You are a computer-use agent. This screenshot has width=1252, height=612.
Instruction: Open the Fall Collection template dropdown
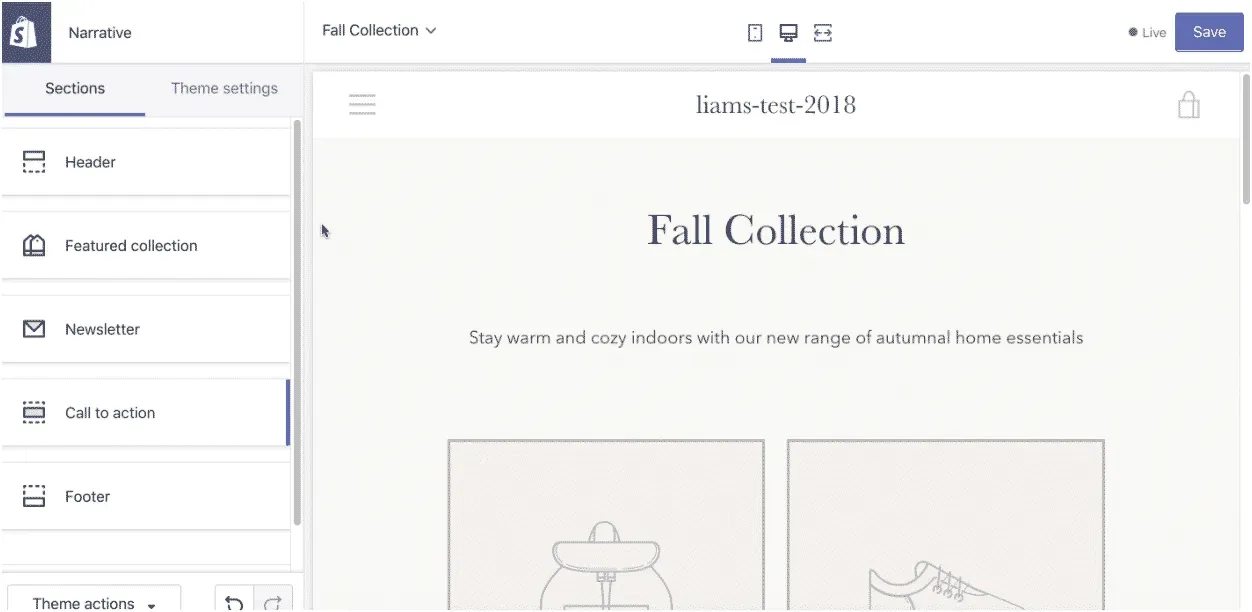[x=378, y=30]
